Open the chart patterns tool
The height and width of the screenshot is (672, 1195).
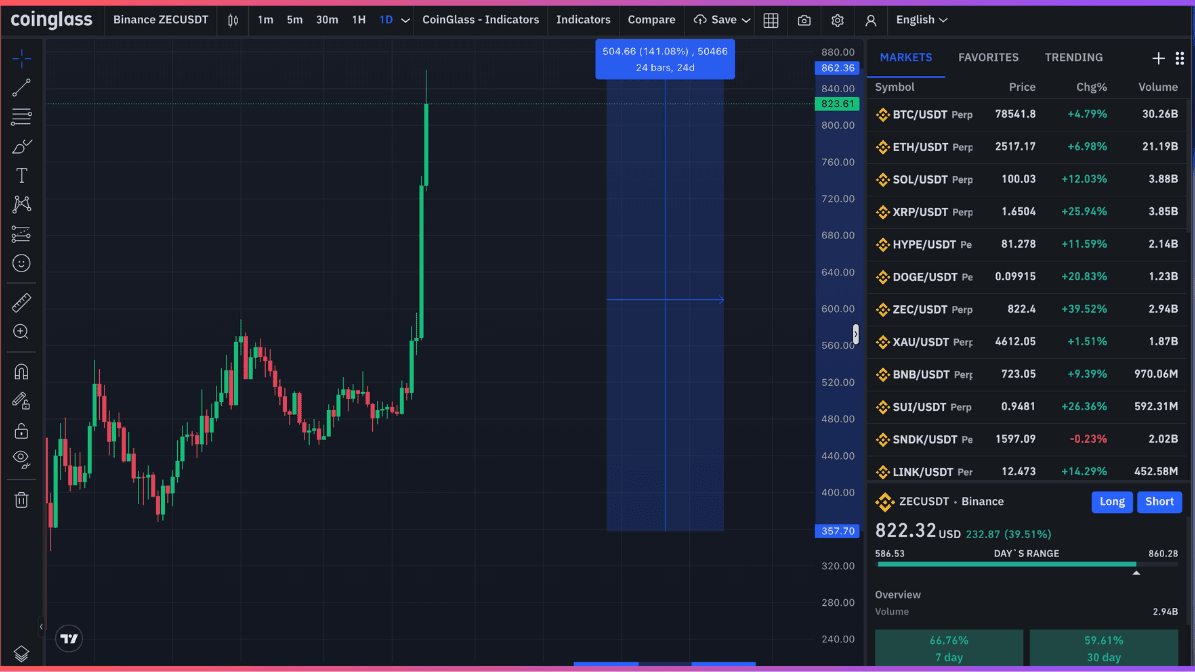pos(21,204)
